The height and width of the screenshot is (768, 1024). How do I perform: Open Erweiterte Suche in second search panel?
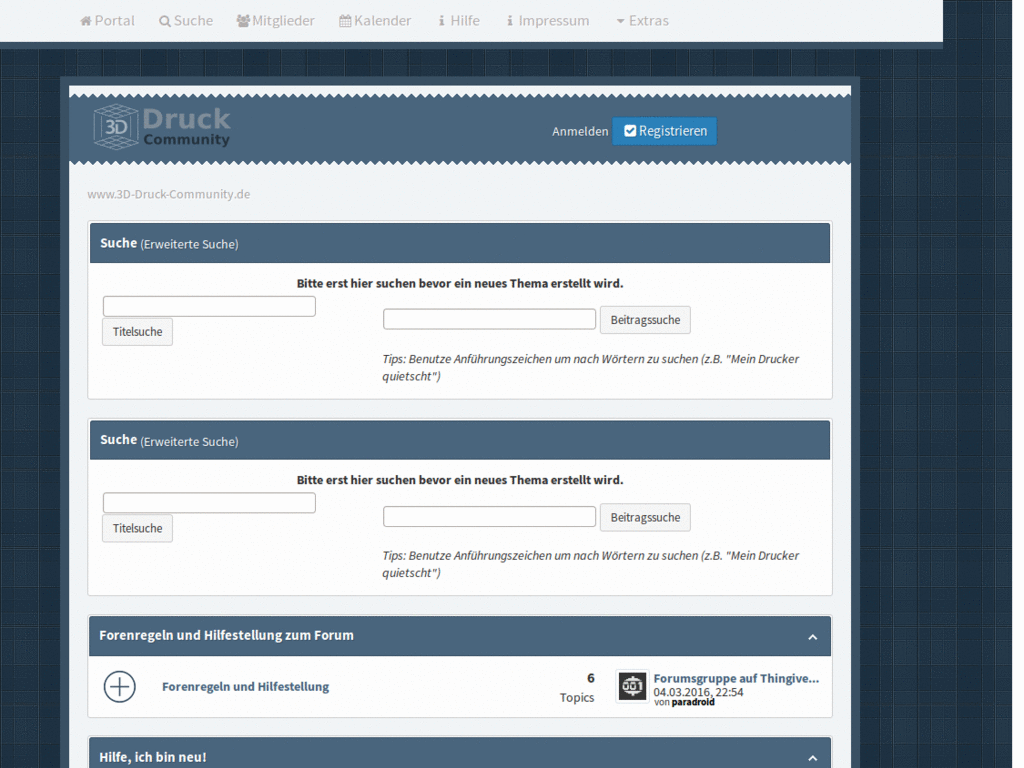click(189, 441)
